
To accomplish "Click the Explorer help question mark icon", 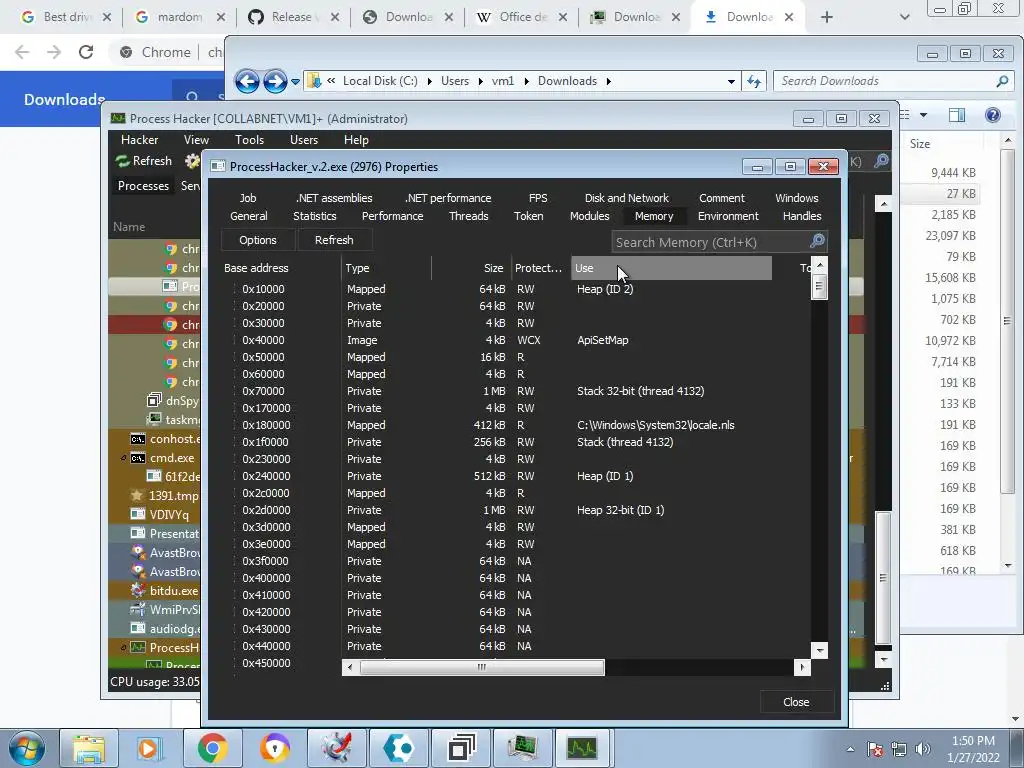I will pos(993,116).
